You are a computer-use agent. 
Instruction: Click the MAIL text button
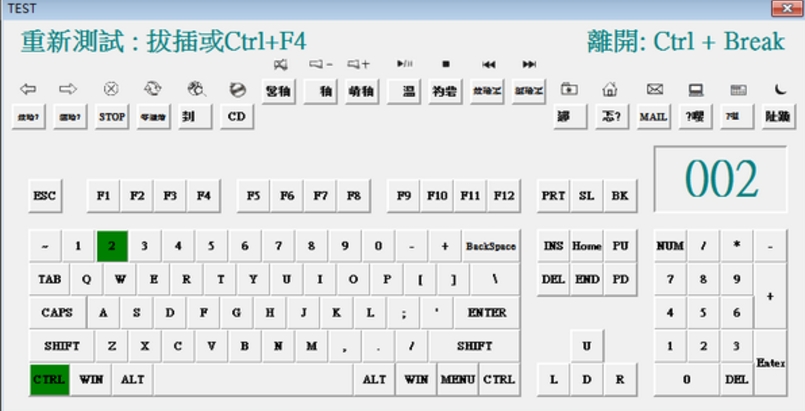tap(653, 117)
